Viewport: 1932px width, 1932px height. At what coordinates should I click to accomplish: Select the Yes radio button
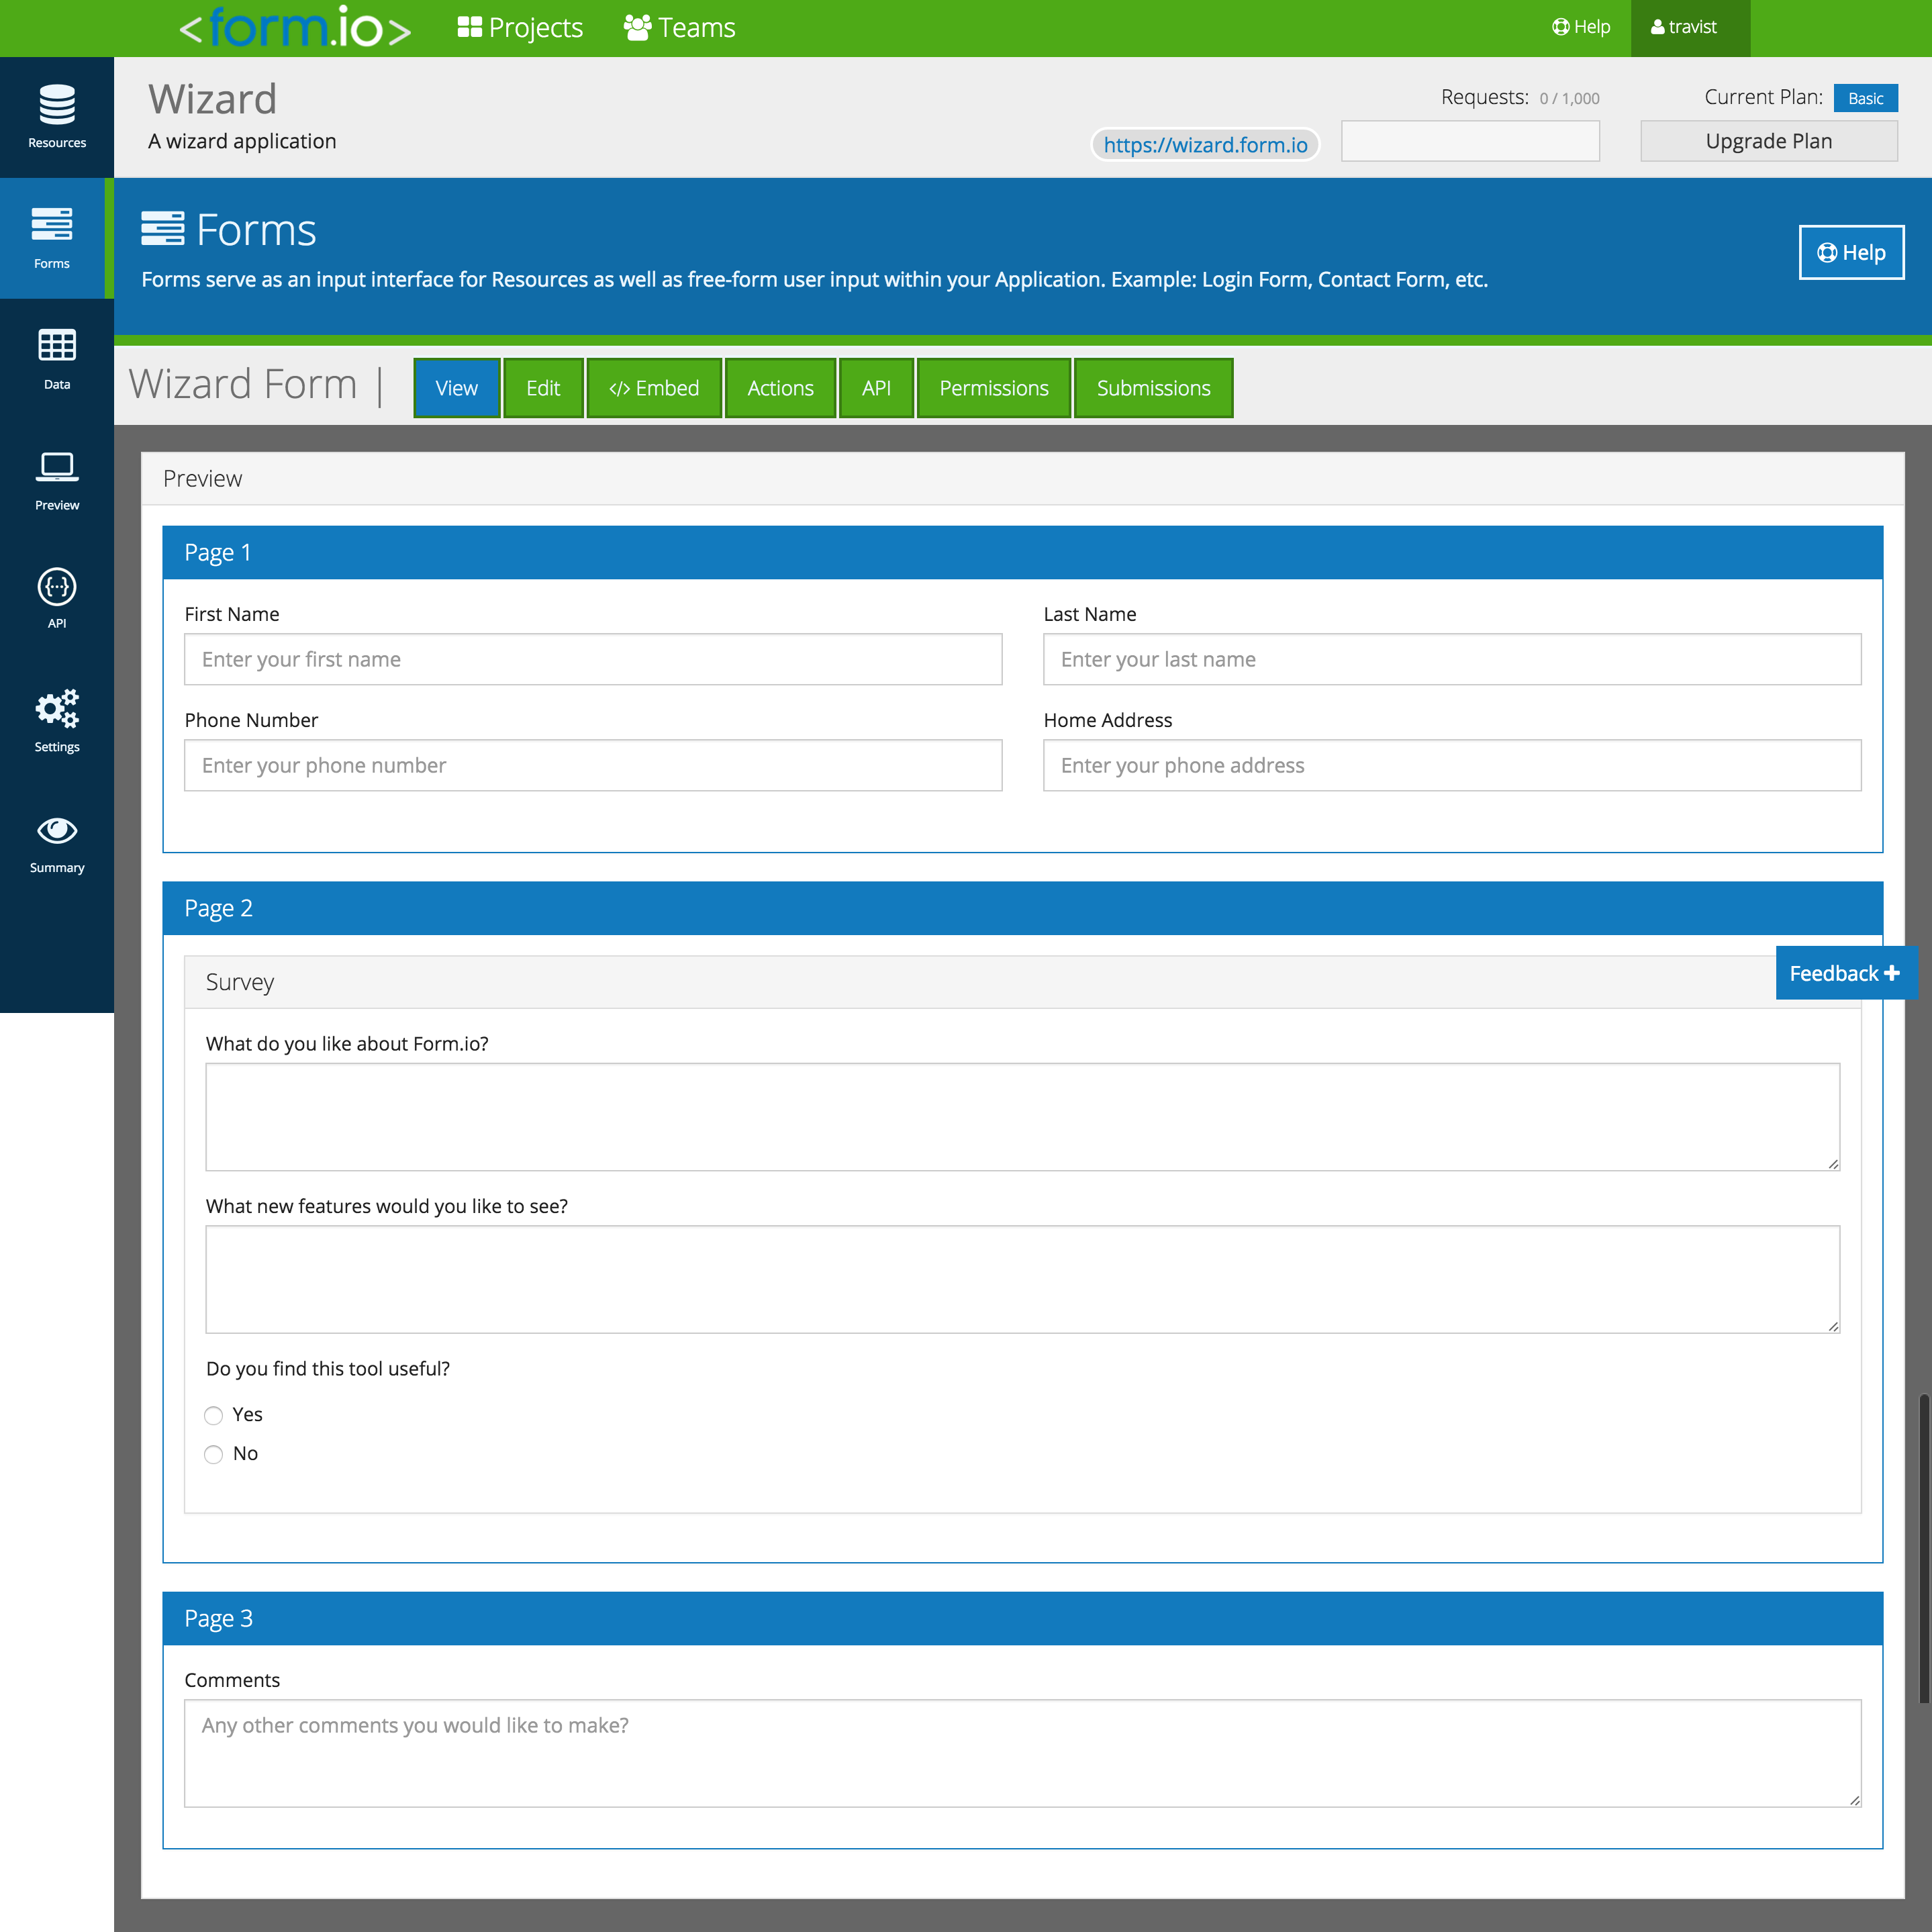[213, 1415]
